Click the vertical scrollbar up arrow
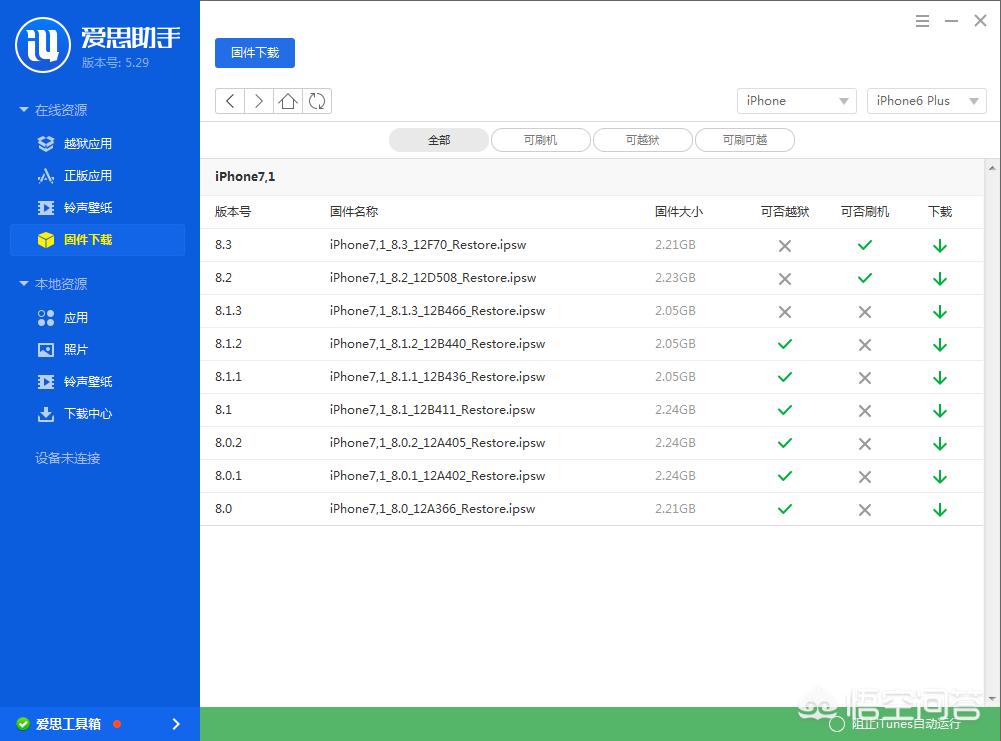The width and height of the screenshot is (1001, 741). (992, 168)
